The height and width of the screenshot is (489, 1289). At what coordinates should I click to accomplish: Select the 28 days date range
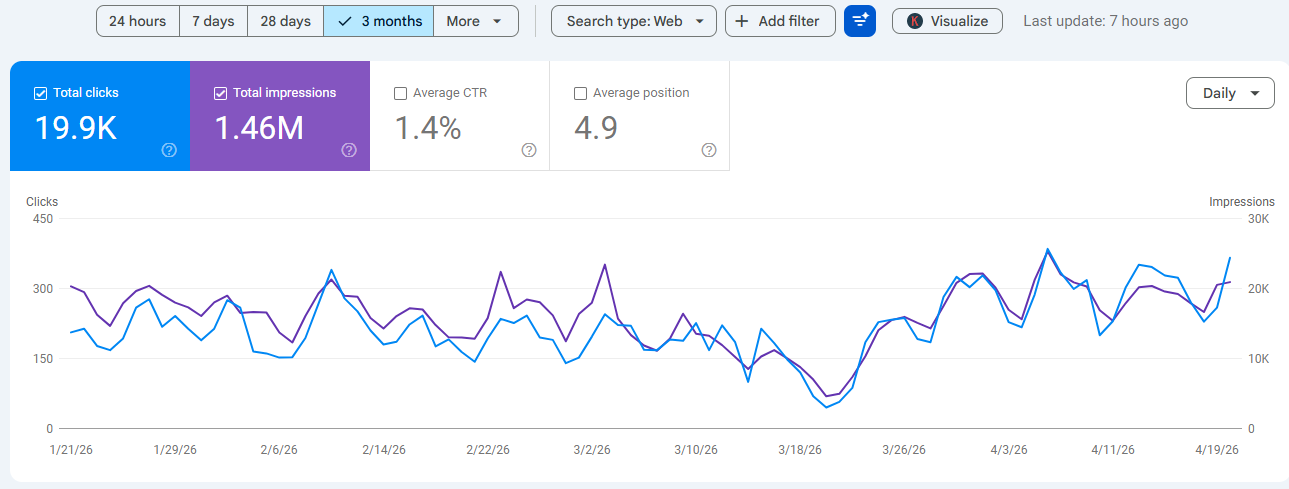pyautogui.click(x=285, y=21)
